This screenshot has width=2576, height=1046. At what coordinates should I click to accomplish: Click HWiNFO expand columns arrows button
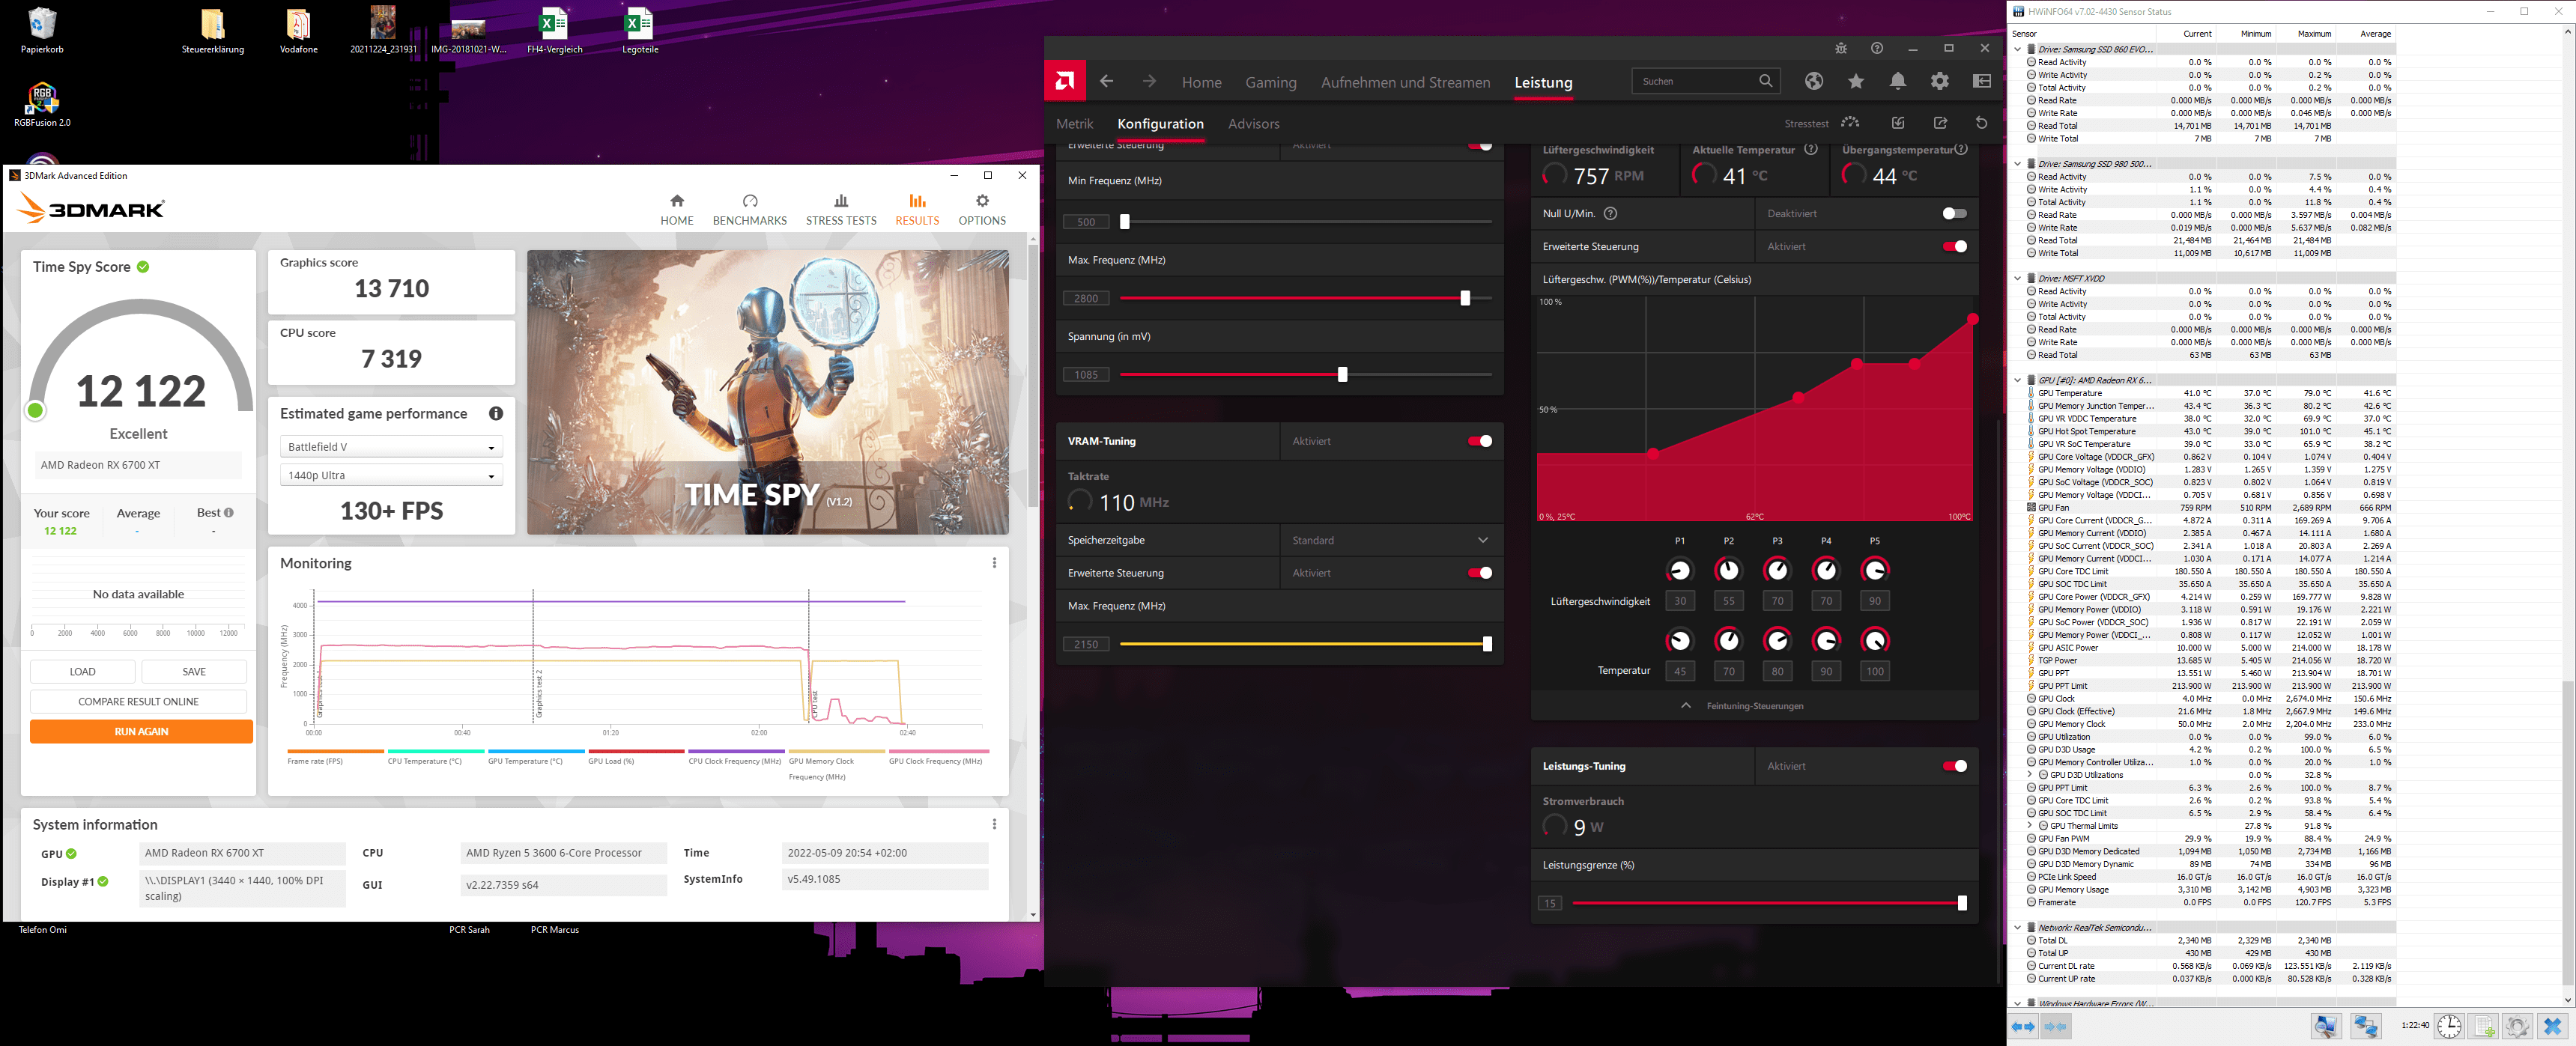point(2023,1027)
